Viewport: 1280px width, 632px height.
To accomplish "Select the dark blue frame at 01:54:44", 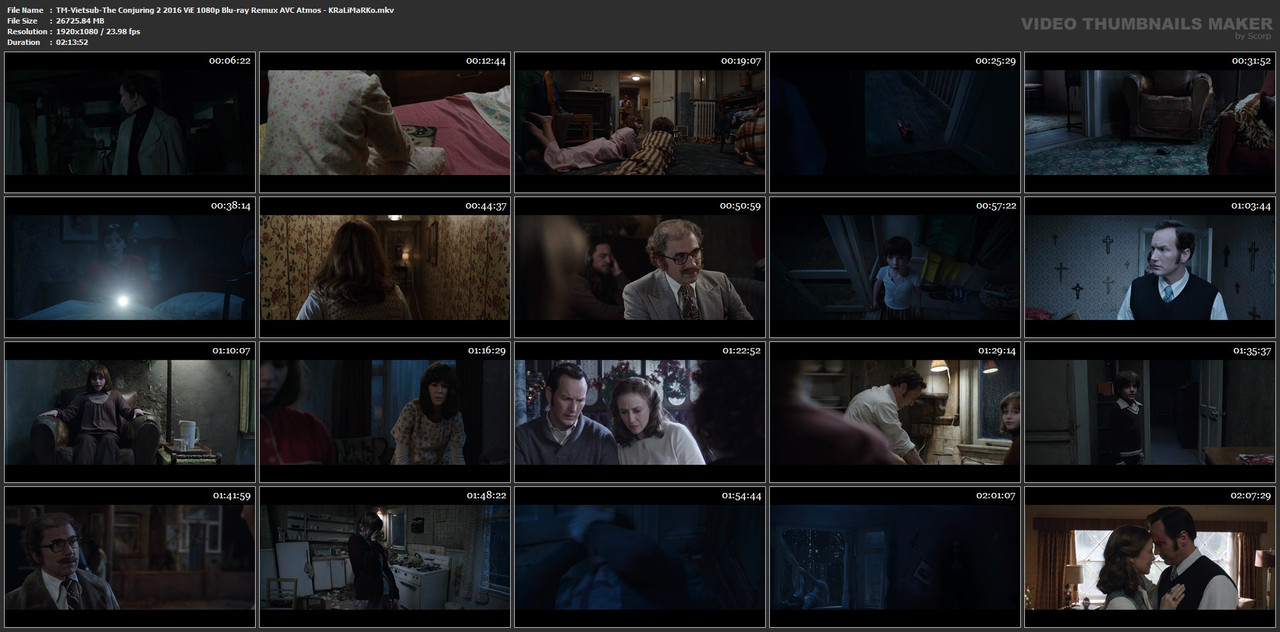I will 640,557.
